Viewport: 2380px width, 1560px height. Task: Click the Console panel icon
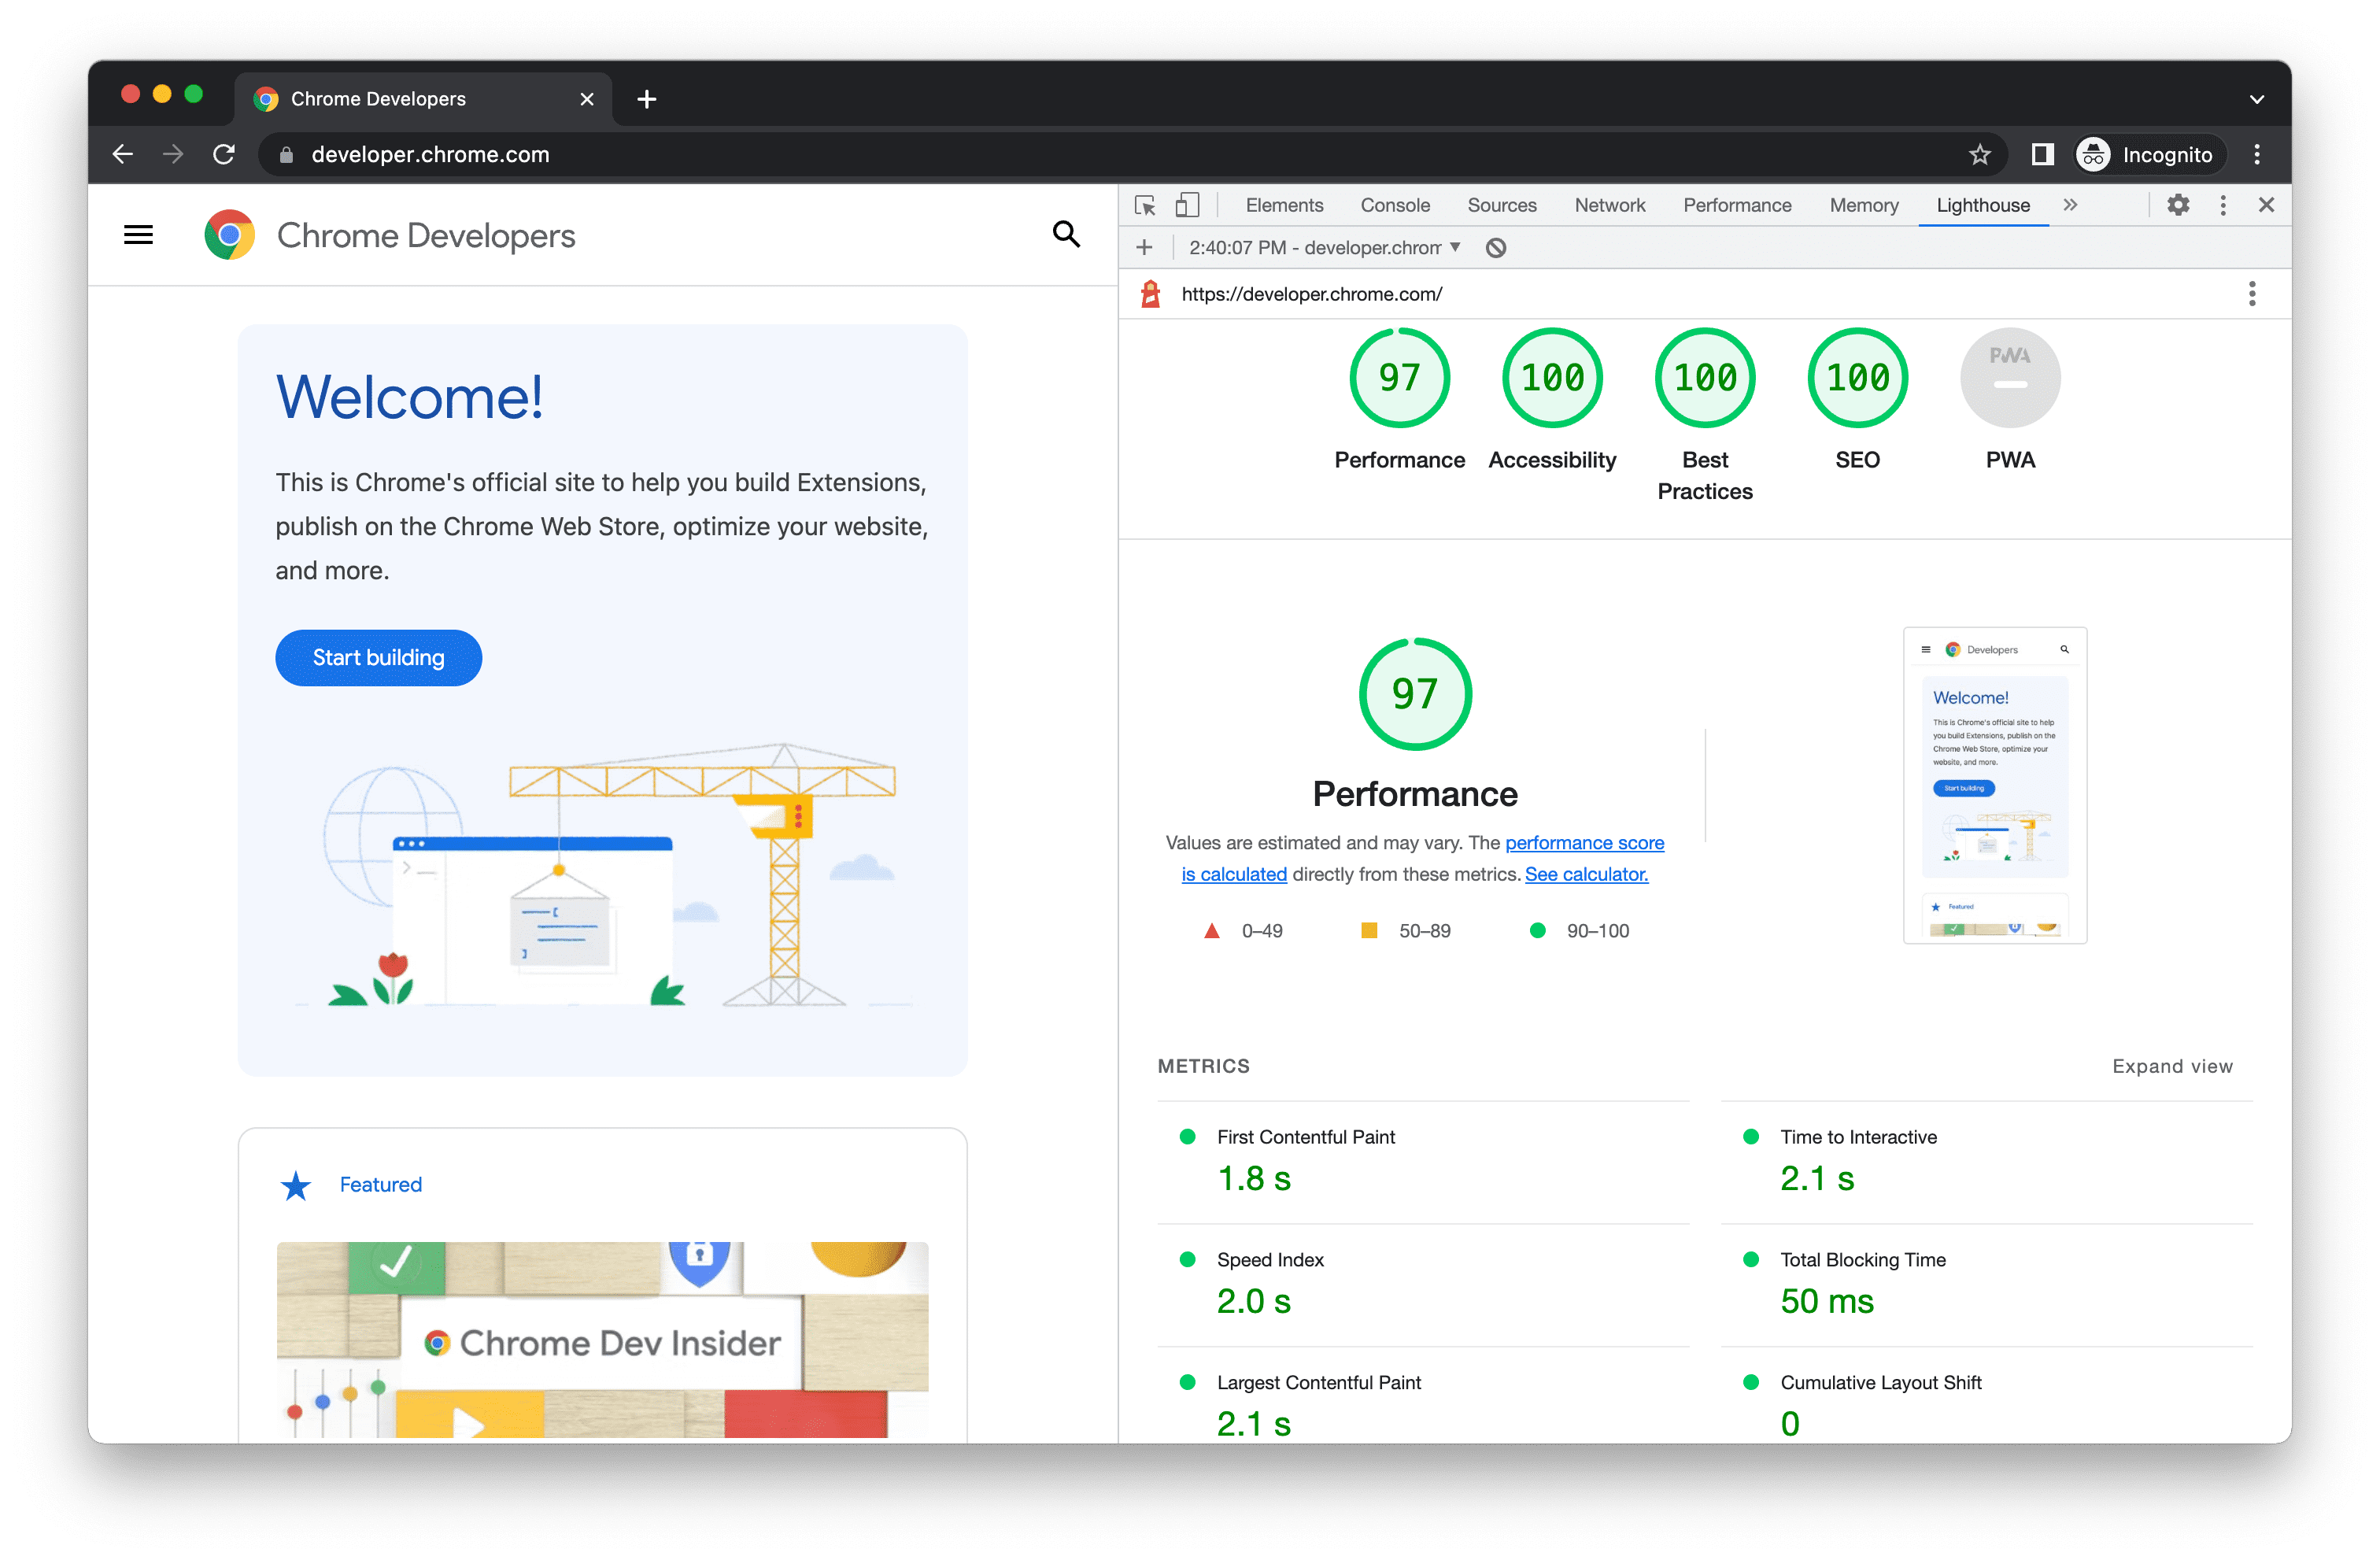[1393, 204]
